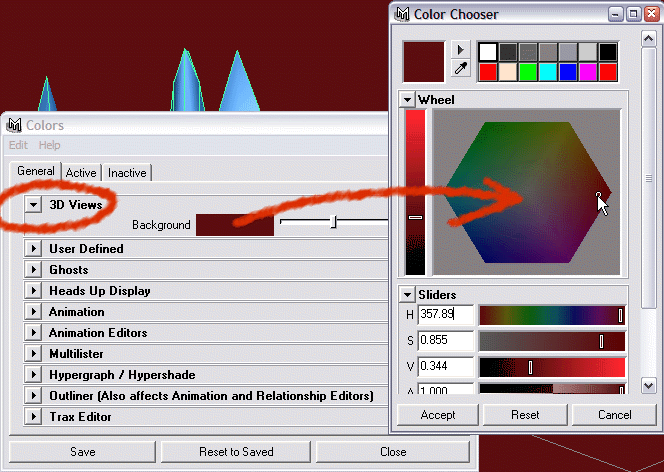Screen dimensions: 664x472
Task: Expand the Hypergraph / Hypershade section
Action: pyautogui.click(x=34, y=375)
